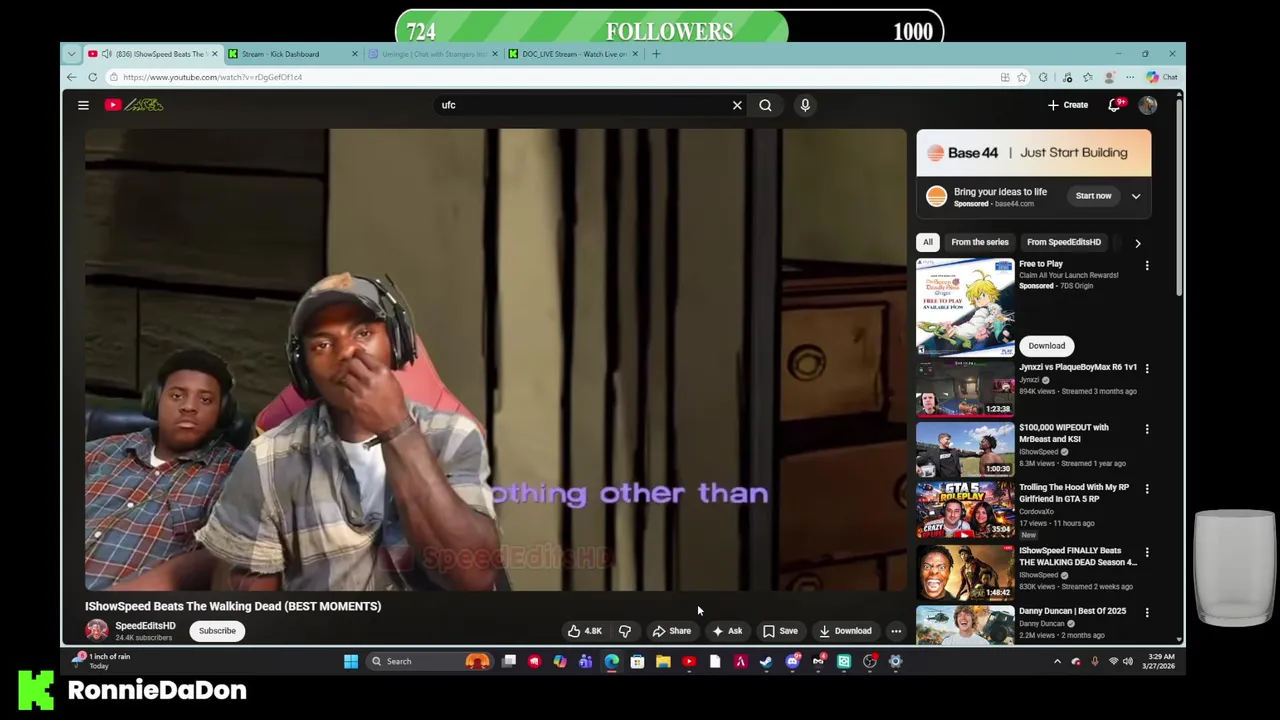
Task: Go to YouTube home via the logo
Action: pos(134,104)
